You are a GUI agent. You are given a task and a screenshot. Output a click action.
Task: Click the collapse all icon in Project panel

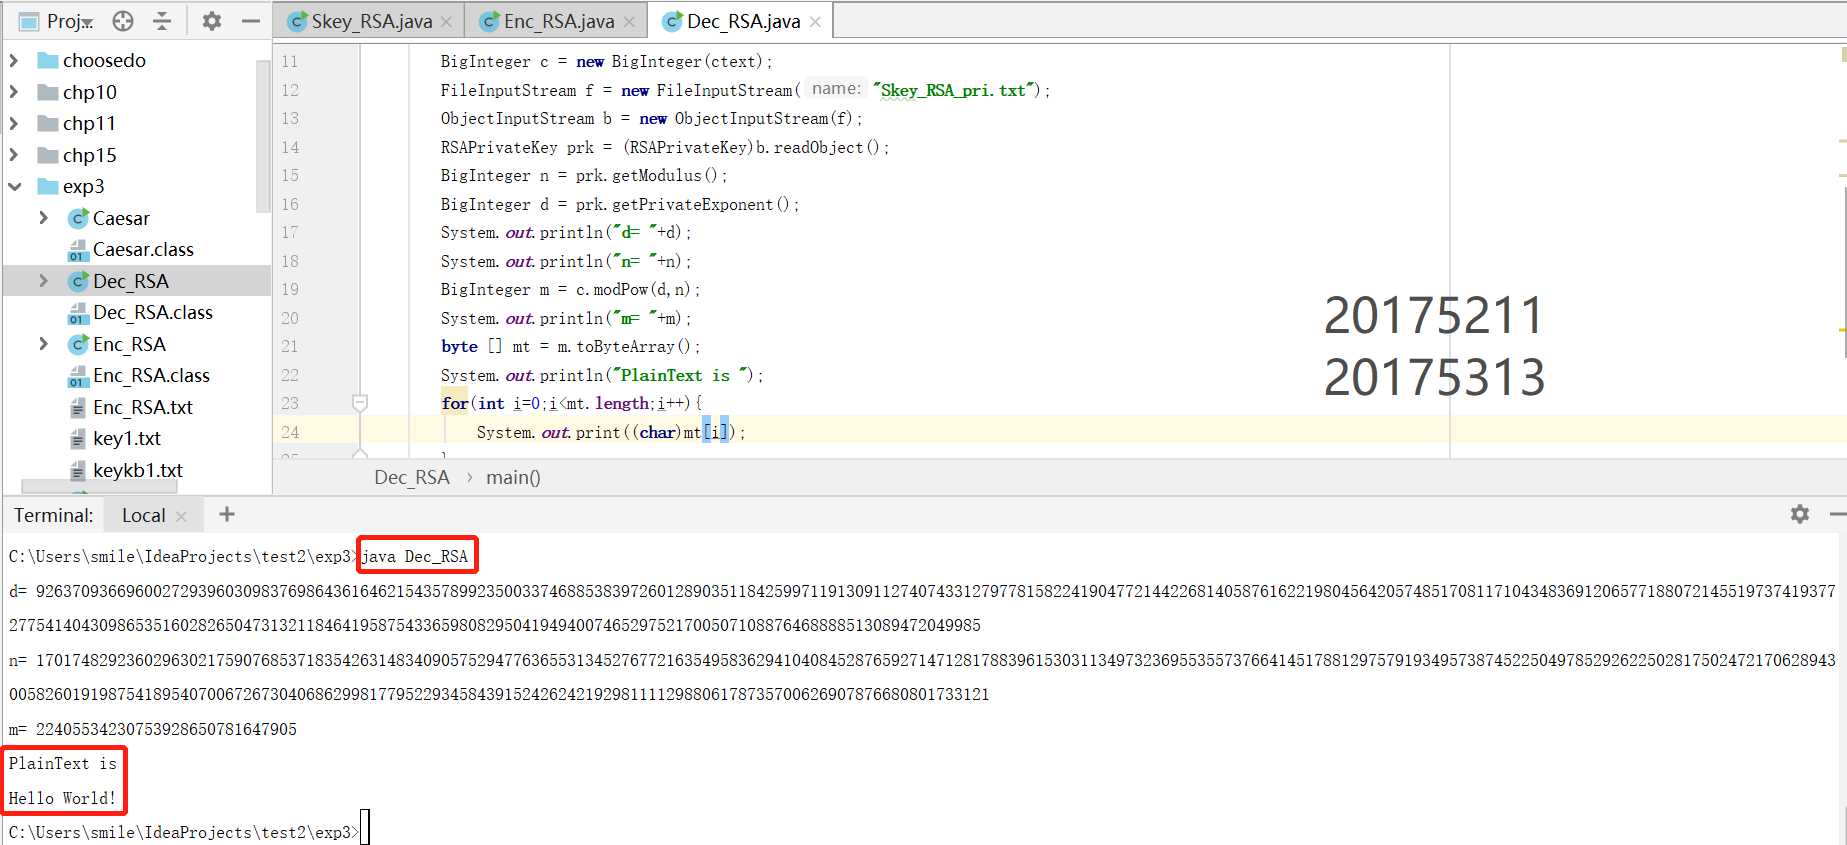click(x=162, y=21)
